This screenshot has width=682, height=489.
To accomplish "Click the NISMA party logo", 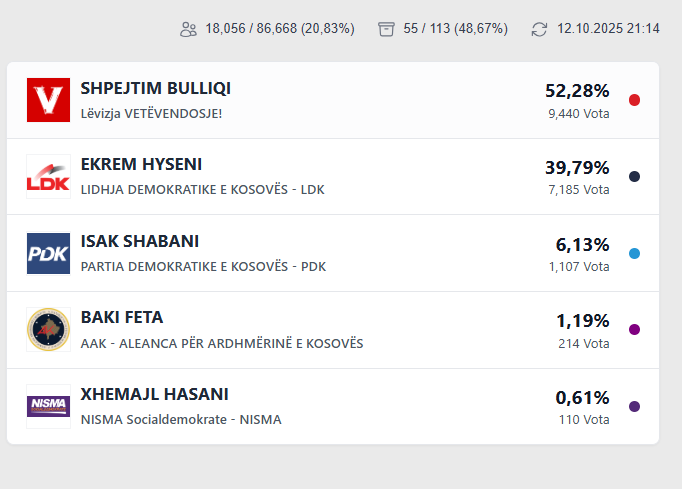I will (x=48, y=406).
